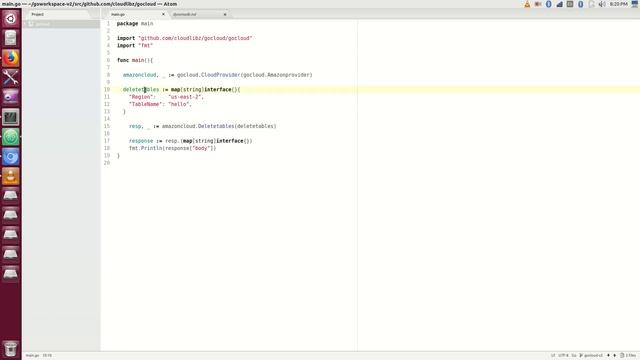Click the VLC cone tray indicator
Image resolution: width=640 pixels, height=360 pixels.
(x=527, y=4)
